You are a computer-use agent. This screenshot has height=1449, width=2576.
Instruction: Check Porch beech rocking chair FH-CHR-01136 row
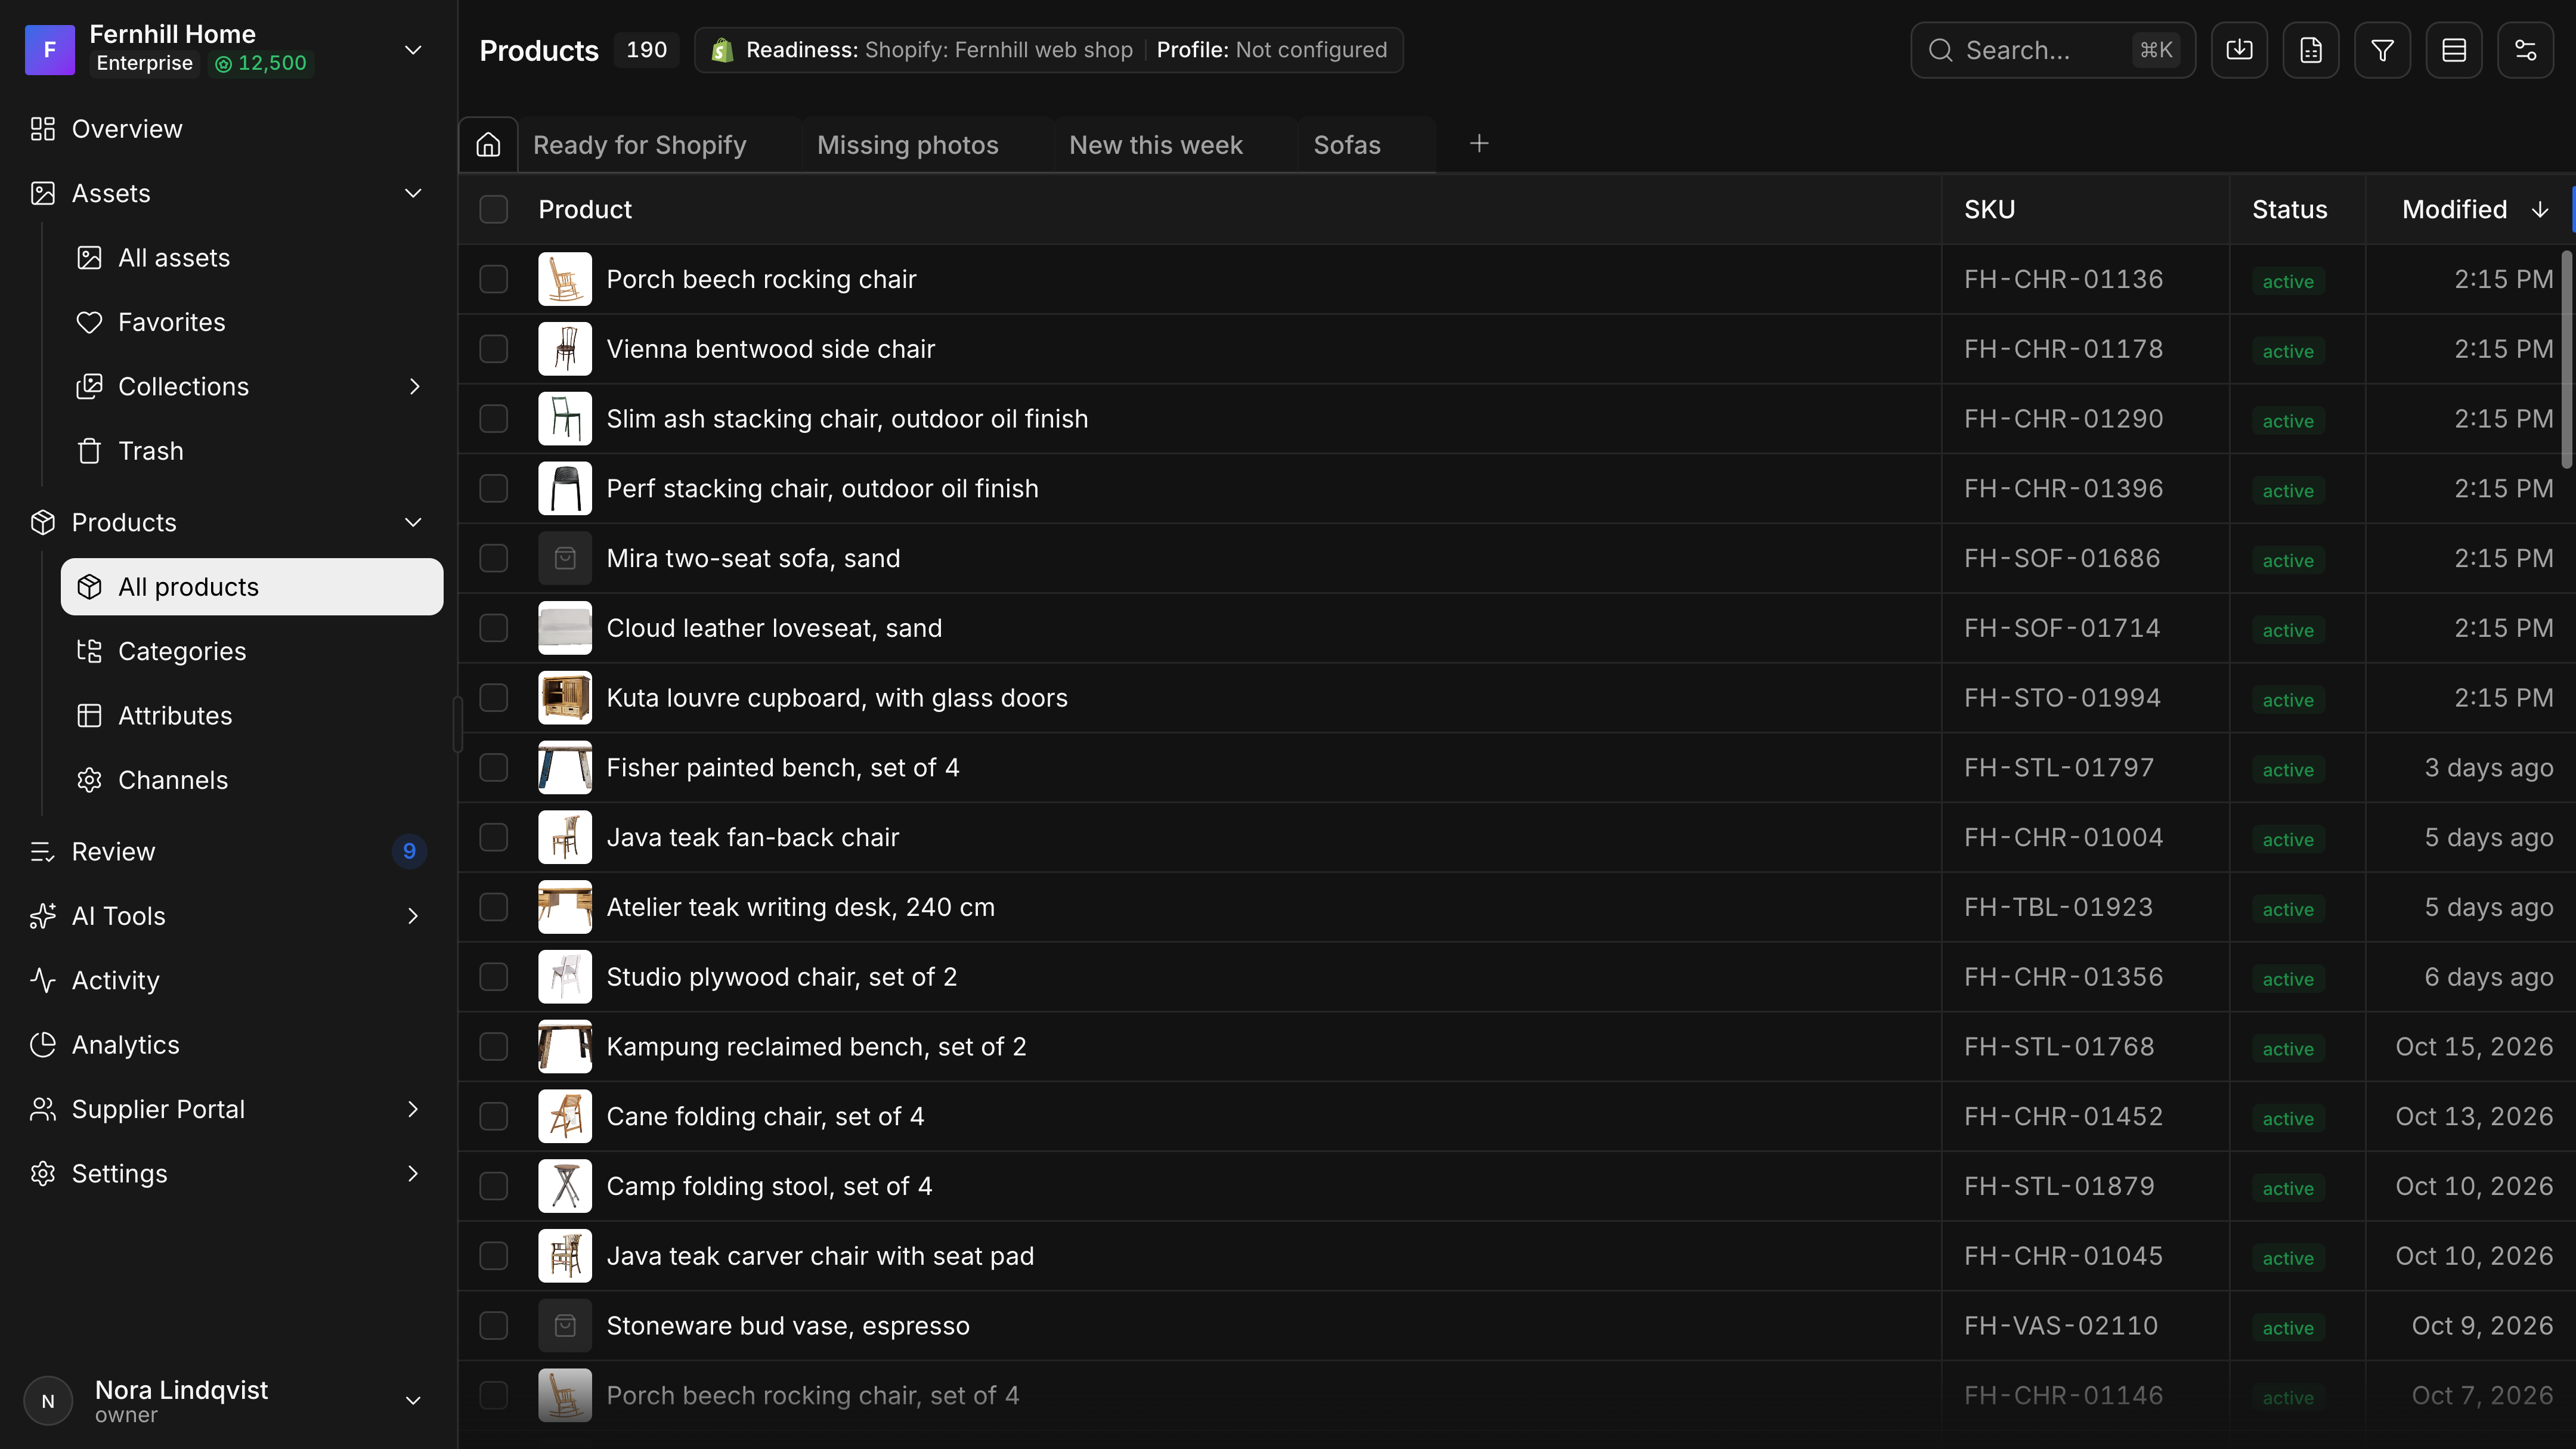coord(494,279)
